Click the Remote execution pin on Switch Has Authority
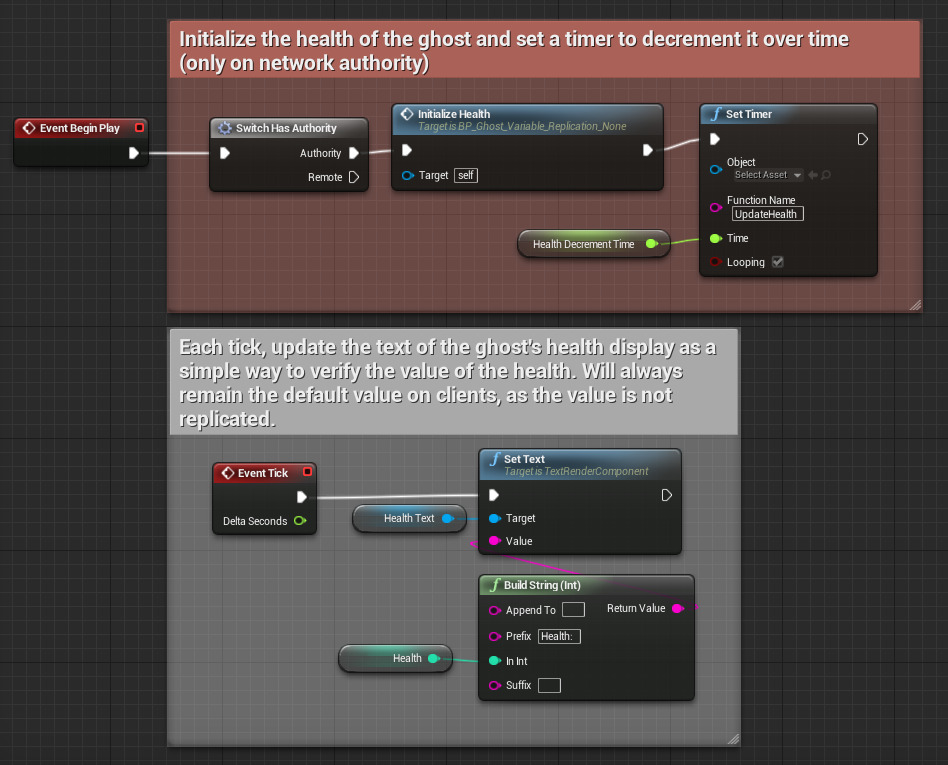 (x=354, y=177)
